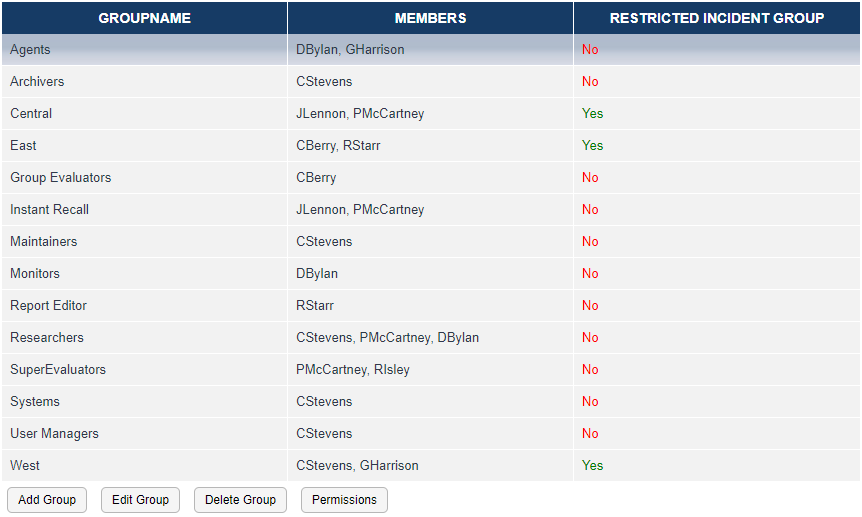Viewport: 862px width, 517px height.
Task: Click the Members column header
Action: pyautogui.click(x=430, y=18)
